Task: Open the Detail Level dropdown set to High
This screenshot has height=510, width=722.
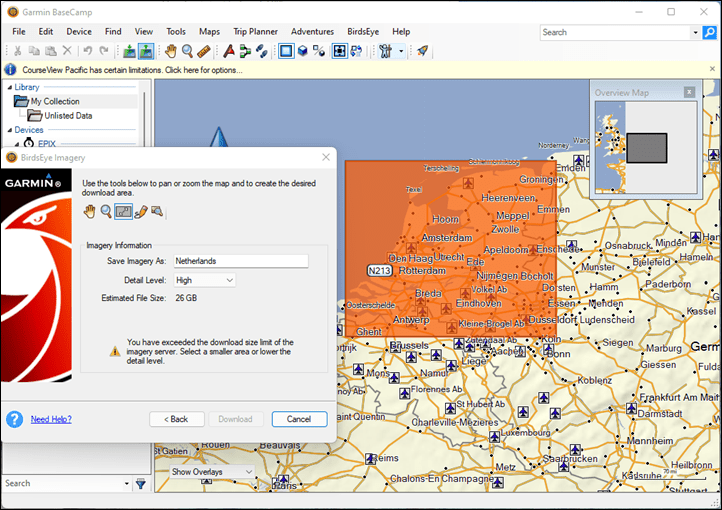Action: coord(204,280)
